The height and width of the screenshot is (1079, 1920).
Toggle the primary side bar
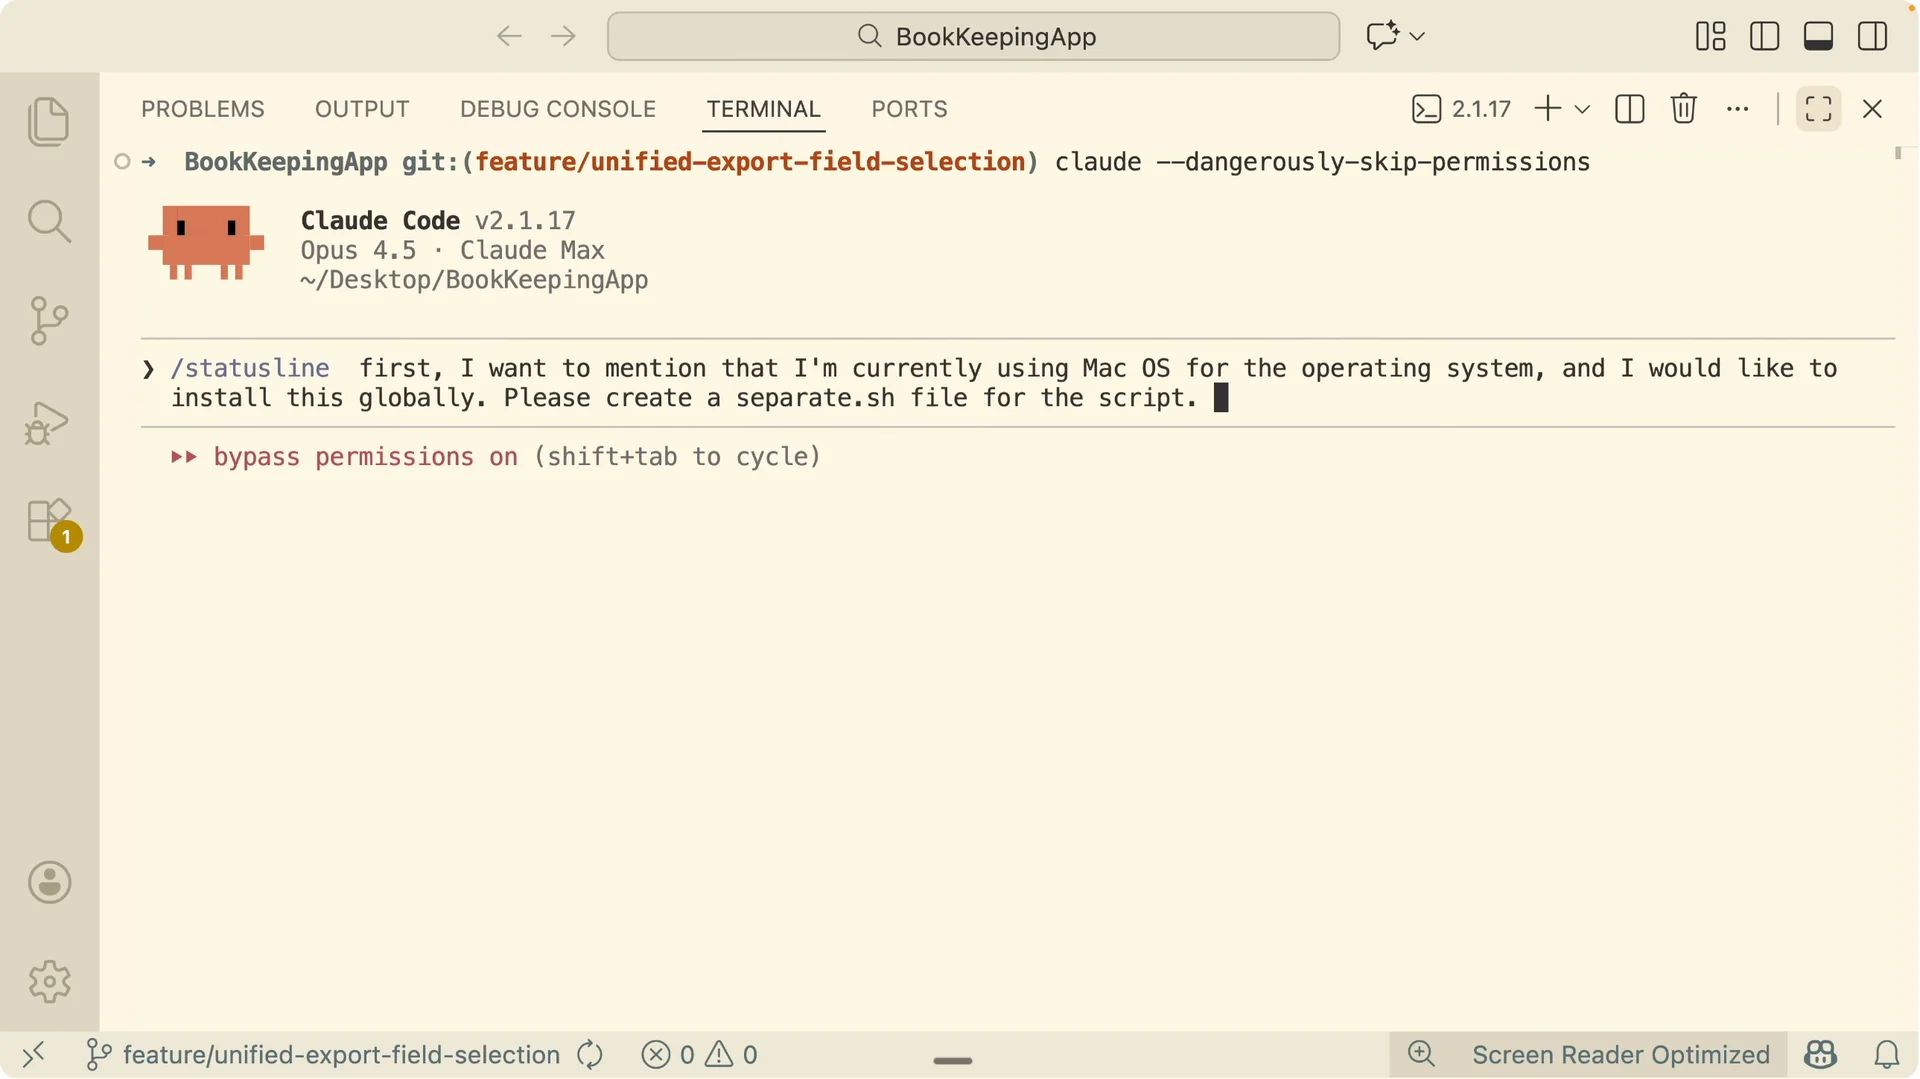1765,37
